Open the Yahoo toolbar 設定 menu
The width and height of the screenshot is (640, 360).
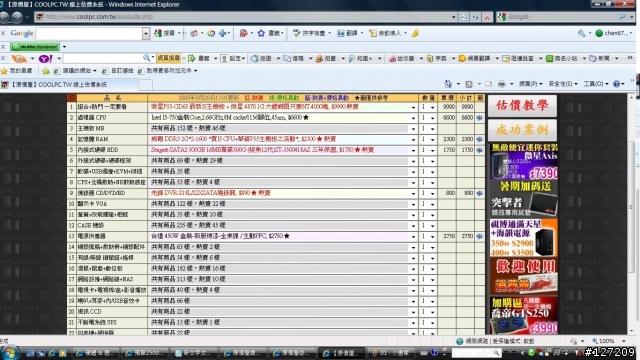(233, 59)
